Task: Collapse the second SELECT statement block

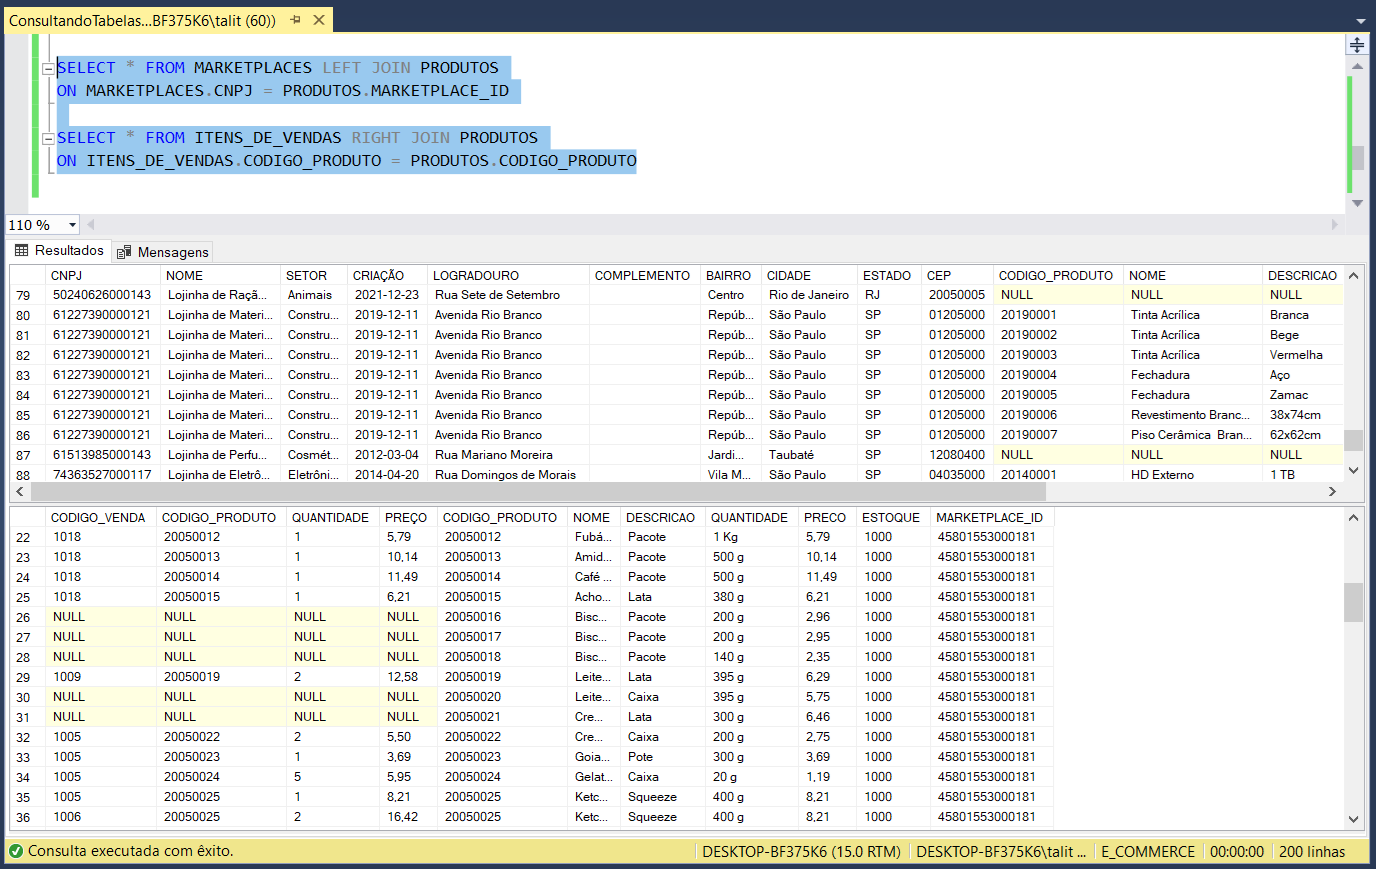Action: coord(48,138)
